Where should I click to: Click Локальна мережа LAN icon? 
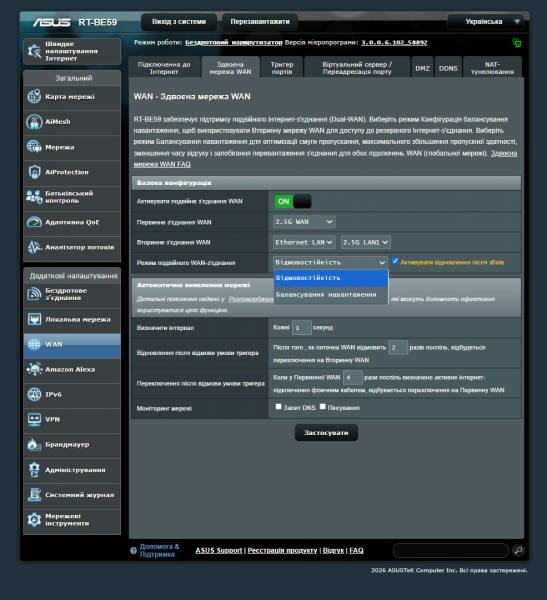point(34,319)
